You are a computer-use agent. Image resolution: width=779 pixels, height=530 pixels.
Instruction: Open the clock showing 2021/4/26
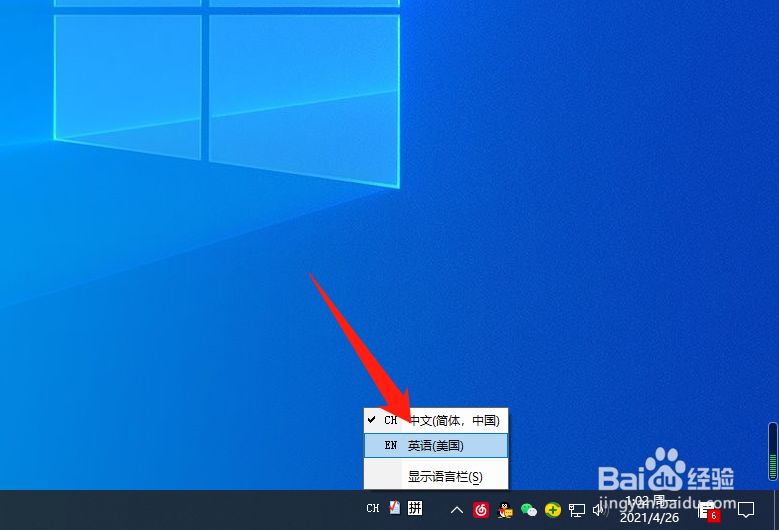tap(649, 510)
